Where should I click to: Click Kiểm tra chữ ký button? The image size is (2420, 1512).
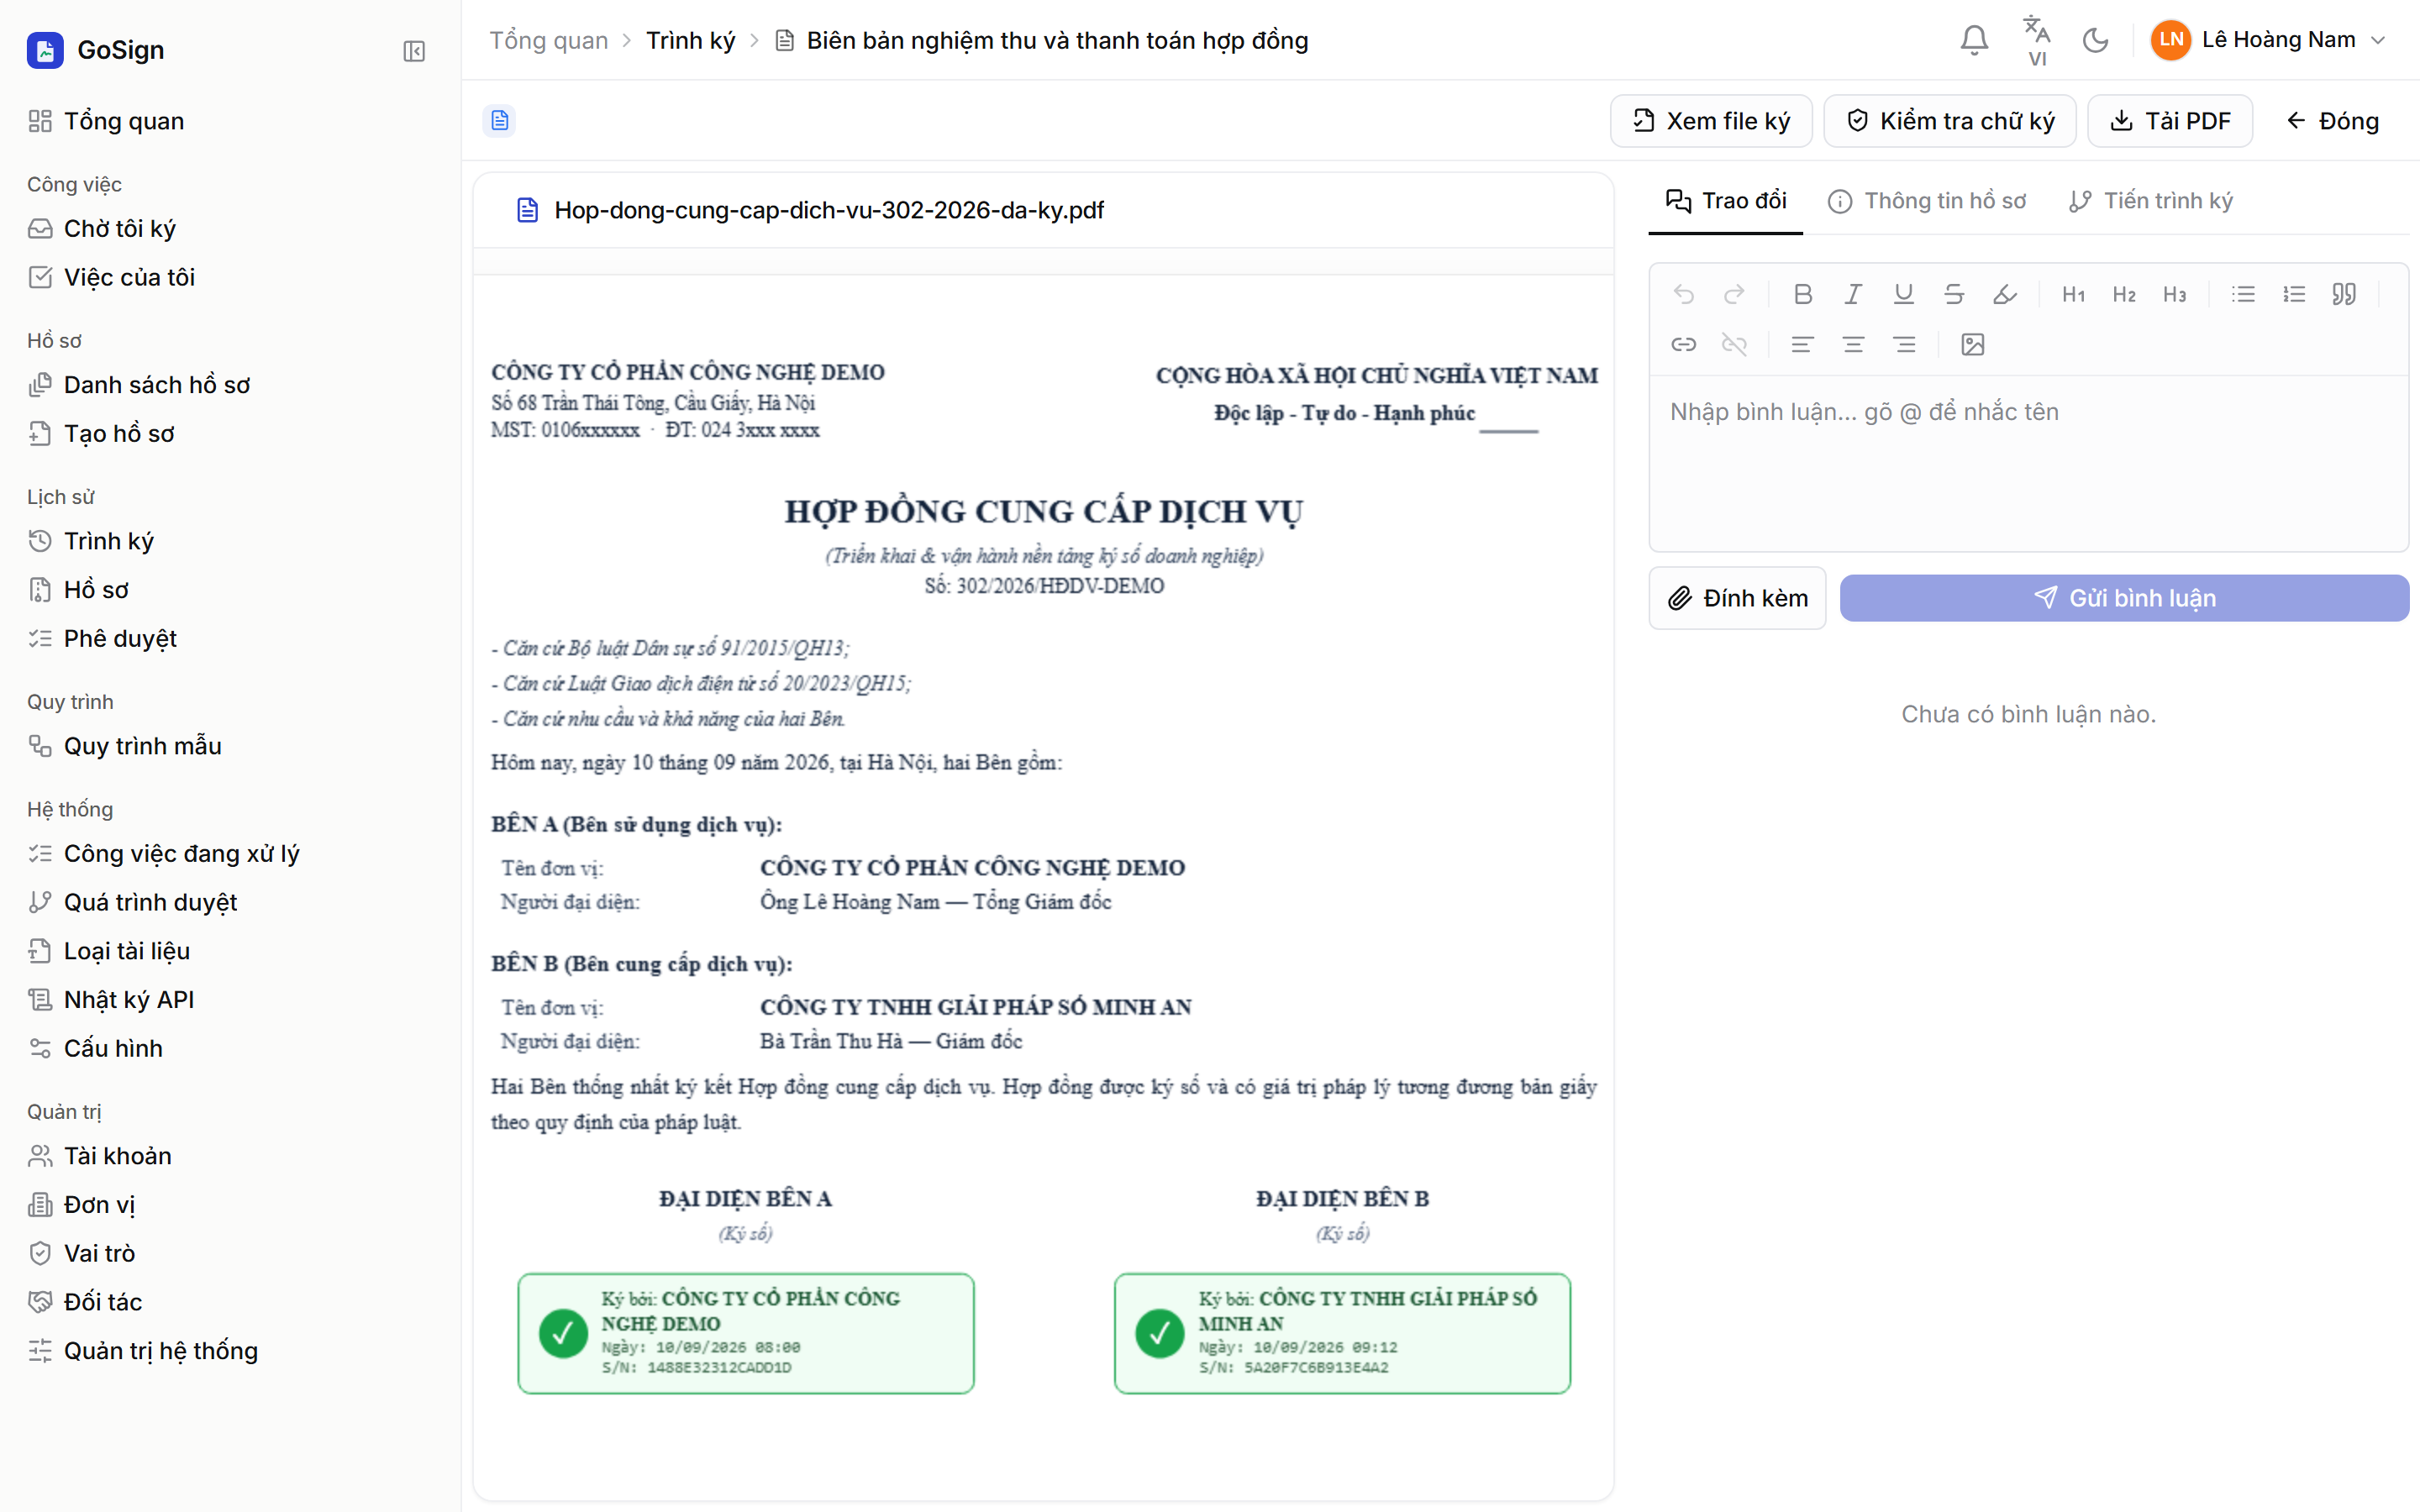pos(1949,121)
